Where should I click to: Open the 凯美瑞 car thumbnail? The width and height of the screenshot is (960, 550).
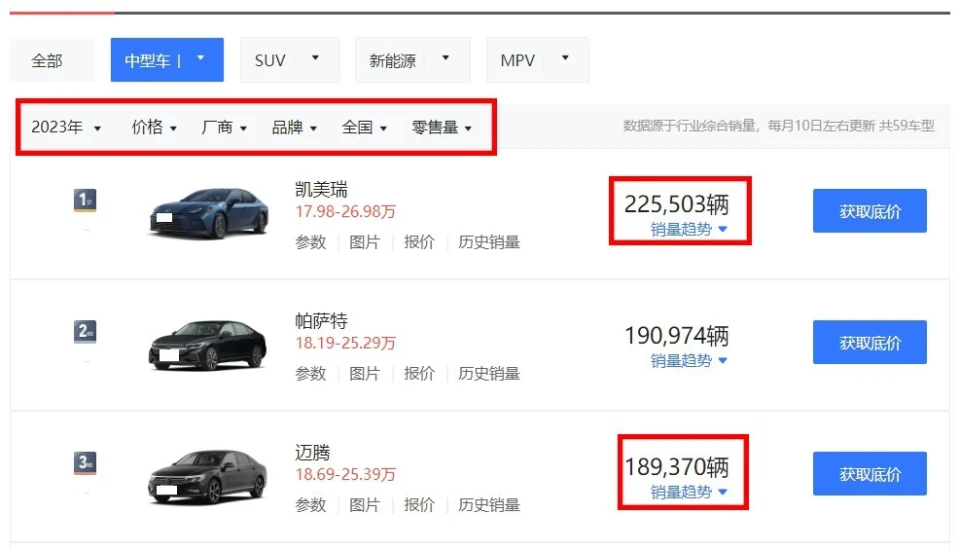209,213
